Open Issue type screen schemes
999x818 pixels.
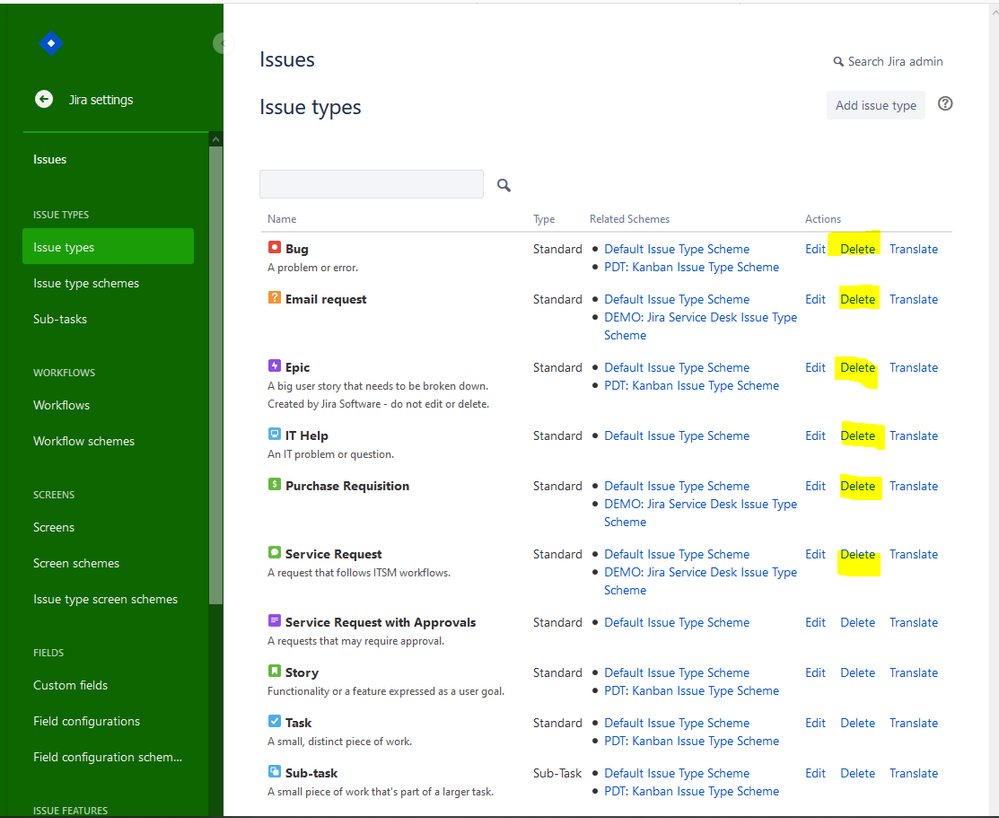[x=105, y=599]
